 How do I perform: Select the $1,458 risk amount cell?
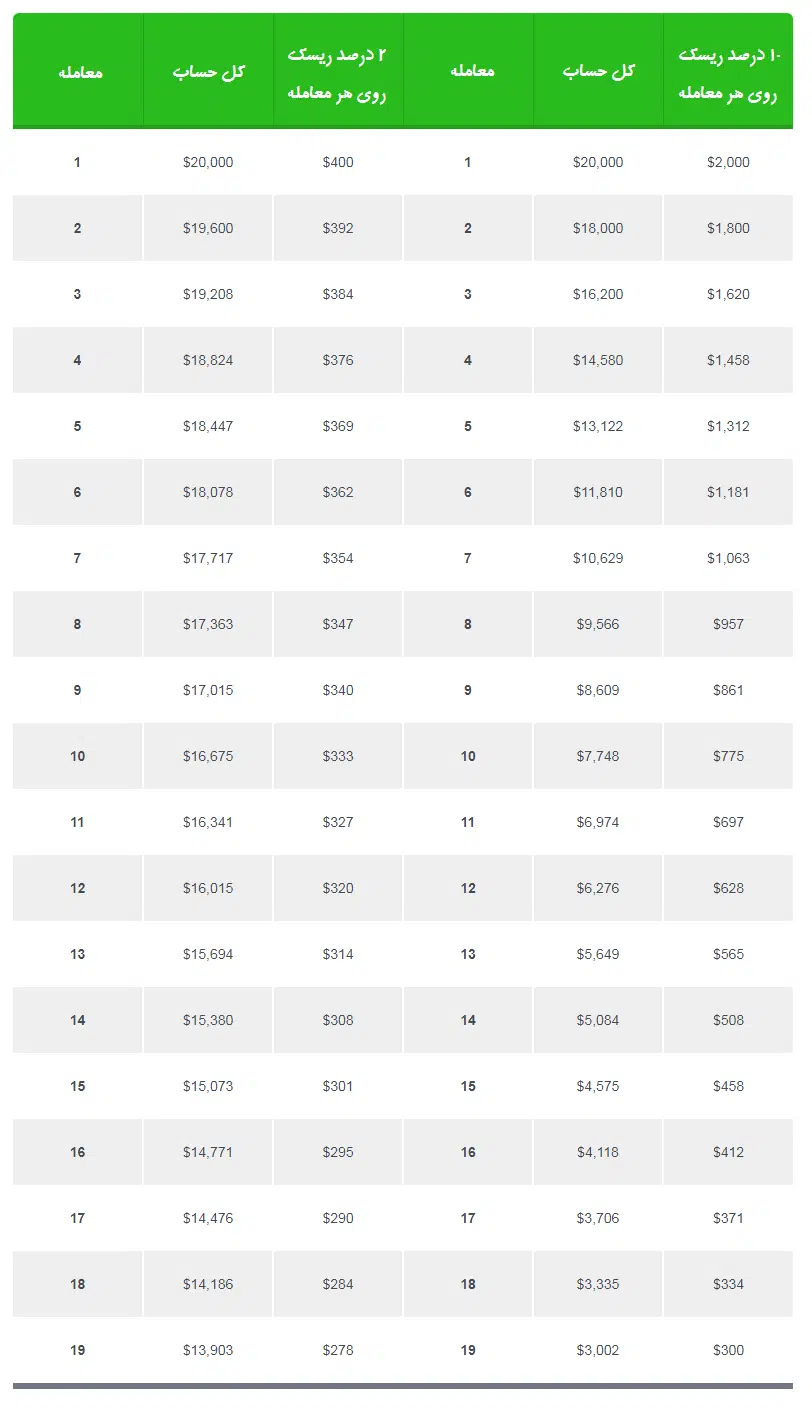pos(728,360)
